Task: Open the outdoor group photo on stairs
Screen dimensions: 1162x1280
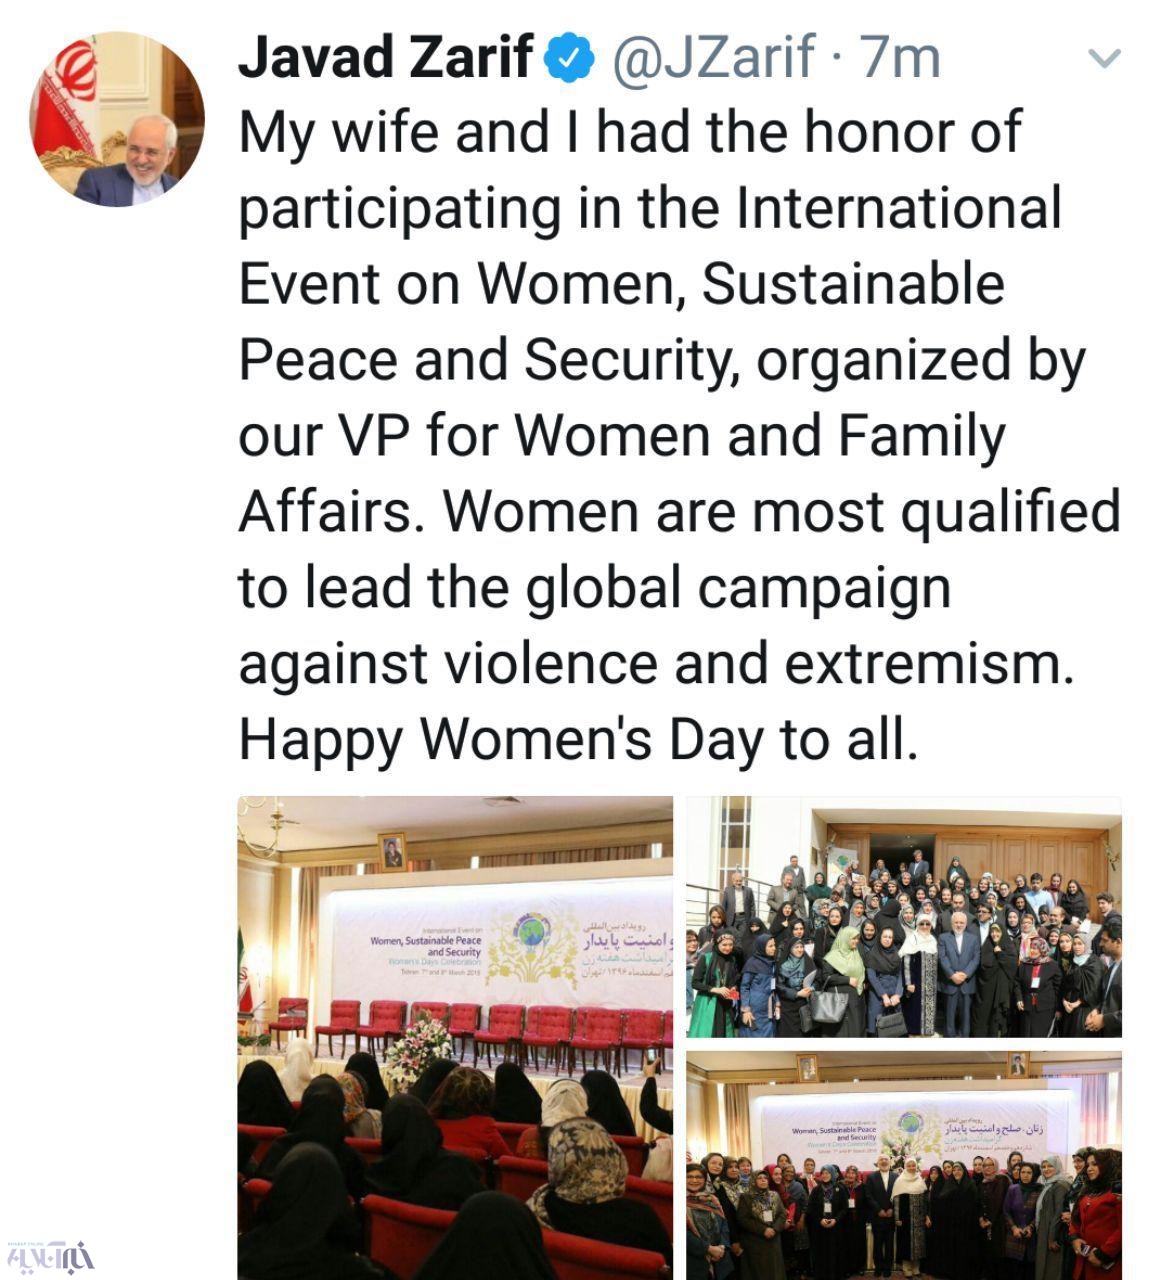Action: tap(904, 917)
